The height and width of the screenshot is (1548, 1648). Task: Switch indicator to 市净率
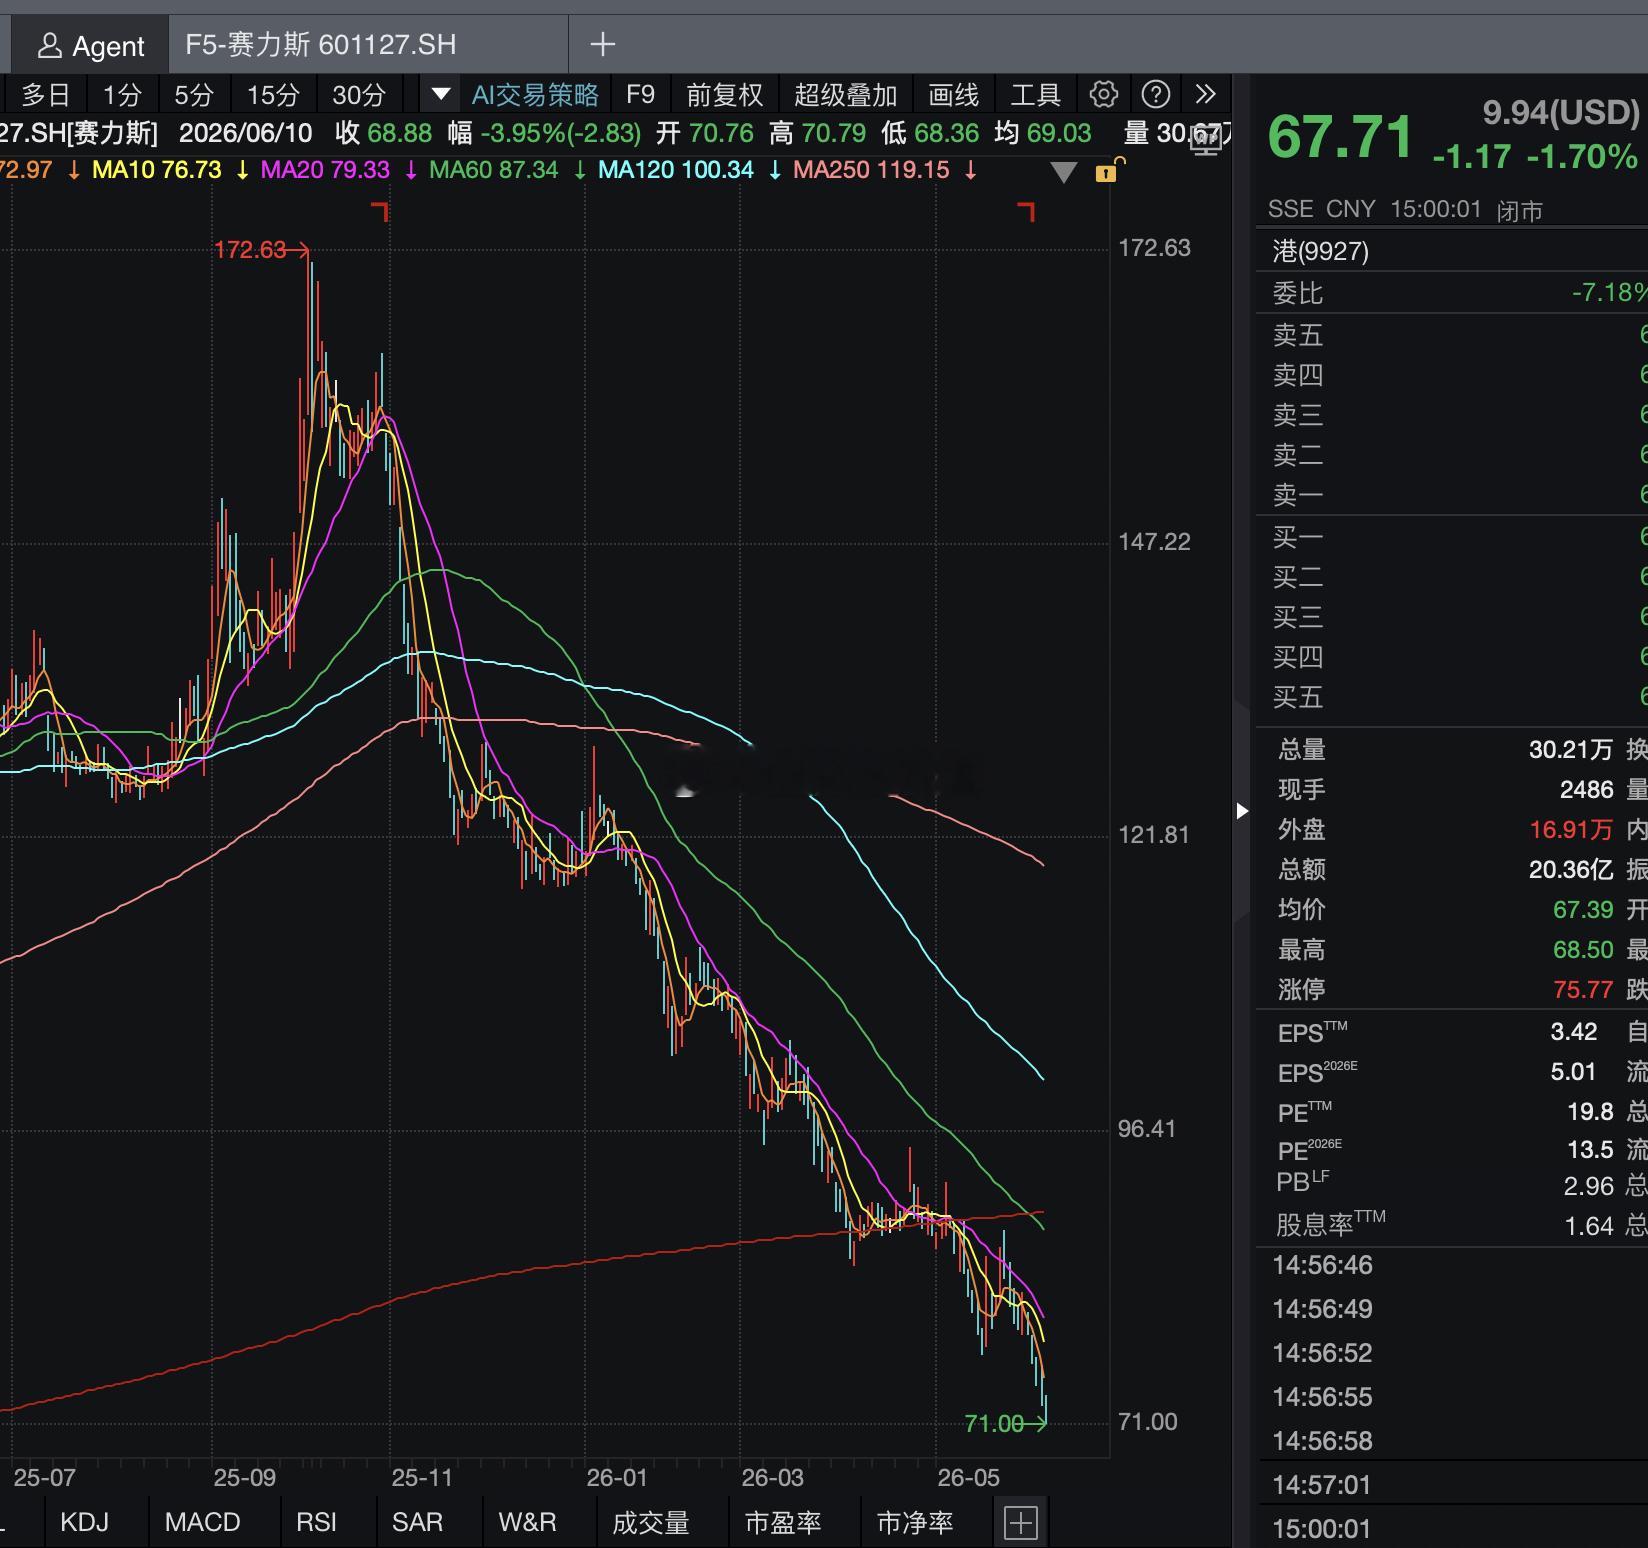(x=915, y=1522)
